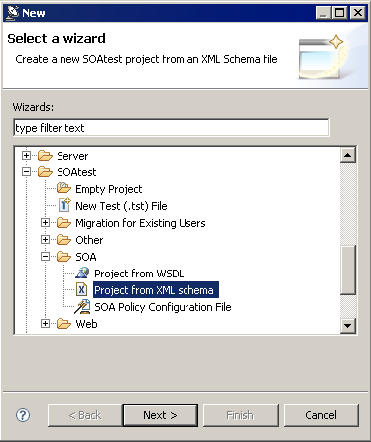Select the Project from WSDL entry
The width and height of the screenshot is (371, 442).
pos(139,273)
